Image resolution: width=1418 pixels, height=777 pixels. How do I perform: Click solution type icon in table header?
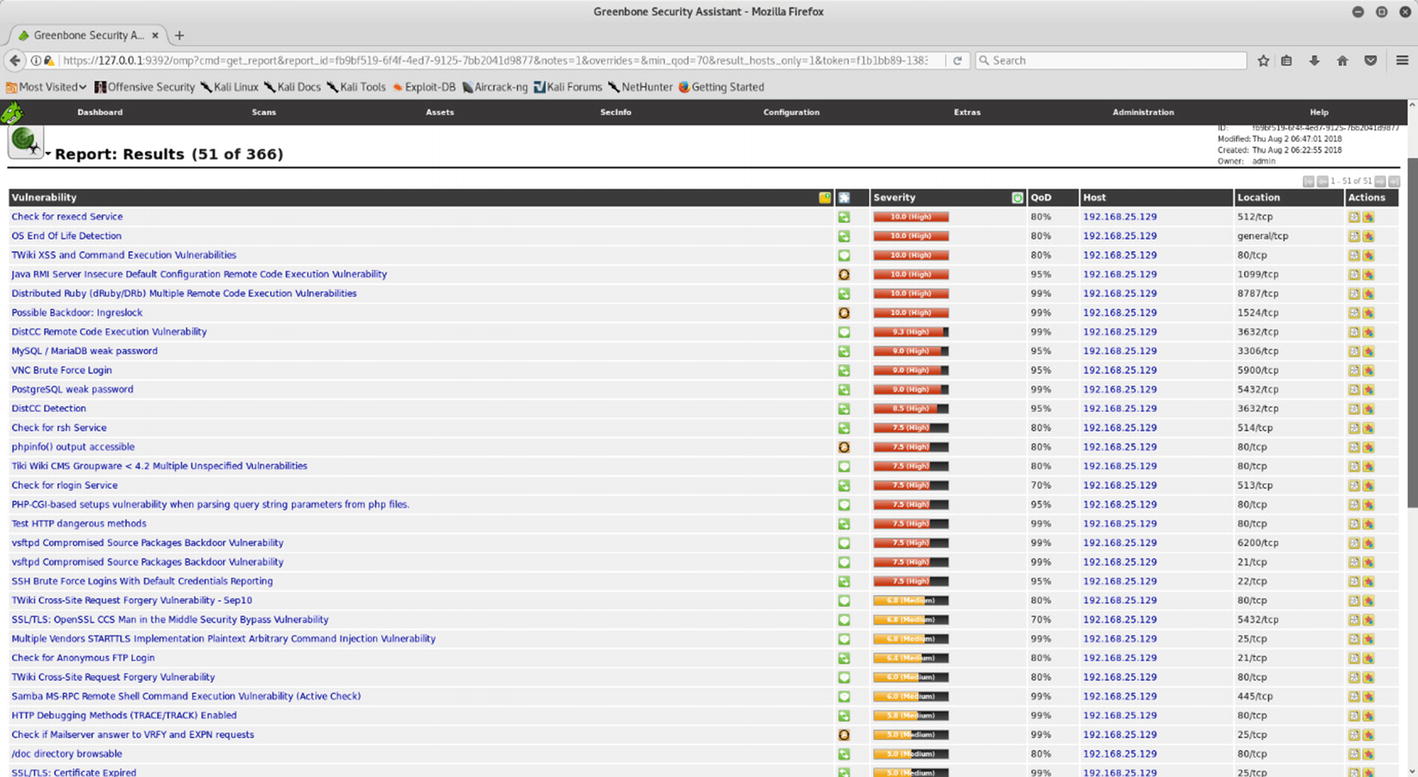click(x=844, y=198)
